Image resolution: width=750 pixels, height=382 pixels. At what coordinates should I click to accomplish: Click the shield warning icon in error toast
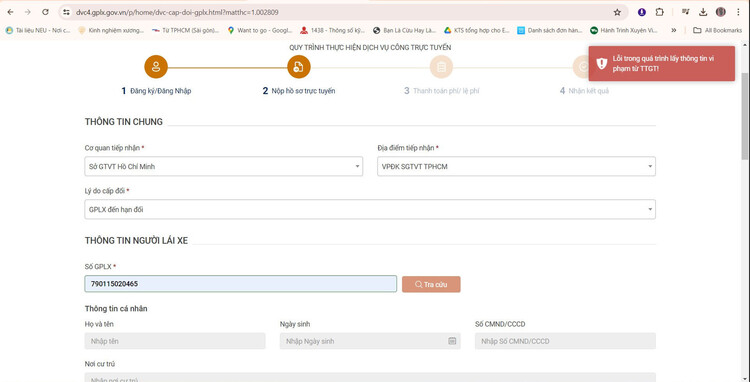(602, 63)
